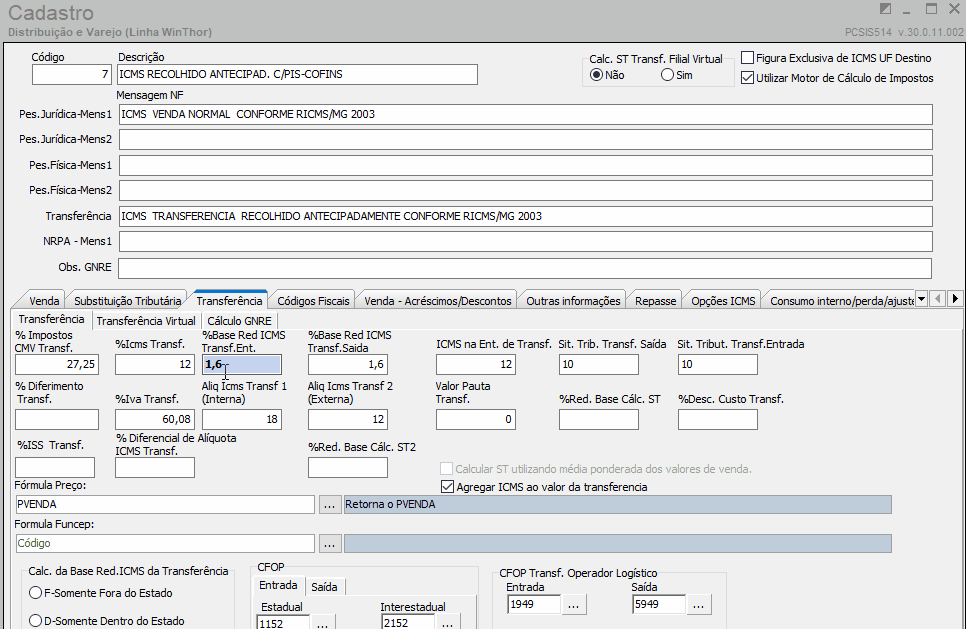Switch to the Venda tab
This screenshot has height=629, width=966.
(x=44, y=301)
